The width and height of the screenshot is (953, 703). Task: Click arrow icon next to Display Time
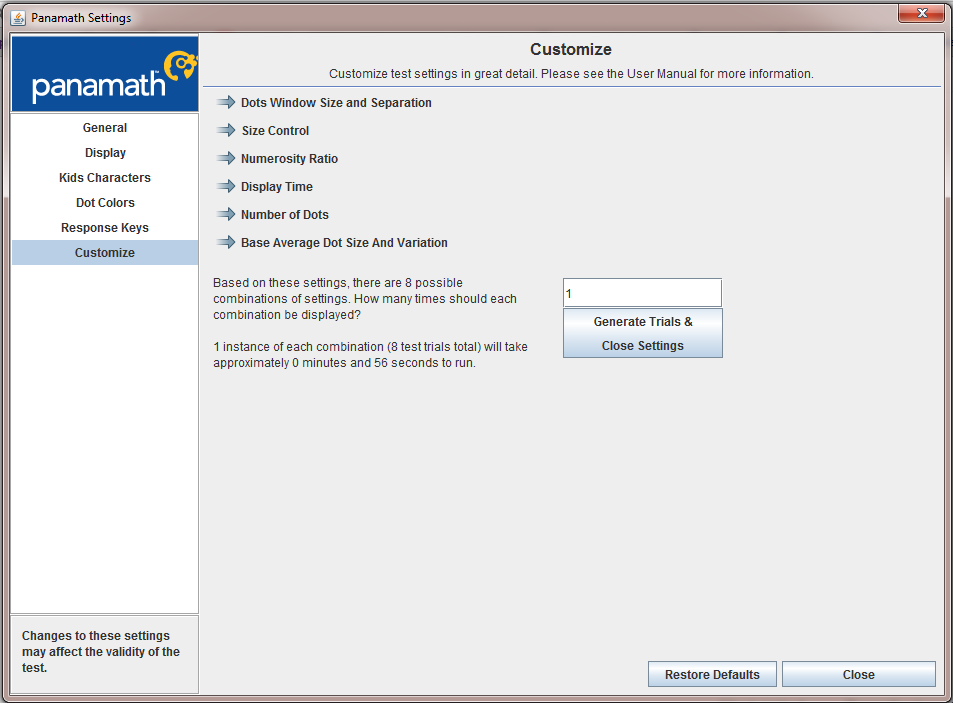click(226, 186)
